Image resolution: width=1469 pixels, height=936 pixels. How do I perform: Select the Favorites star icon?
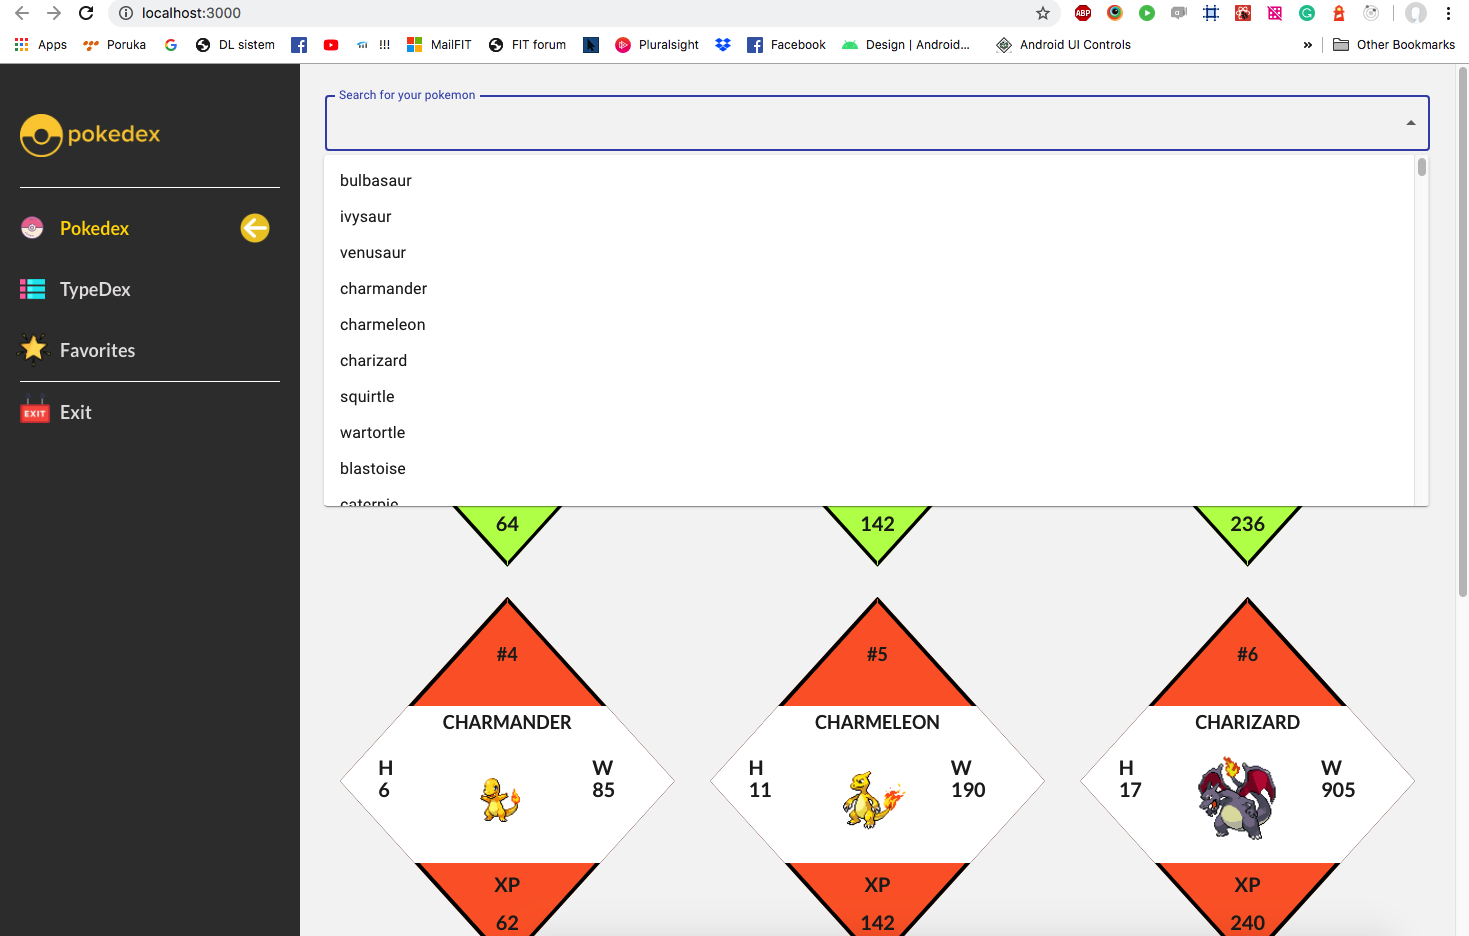click(x=34, y=349)
